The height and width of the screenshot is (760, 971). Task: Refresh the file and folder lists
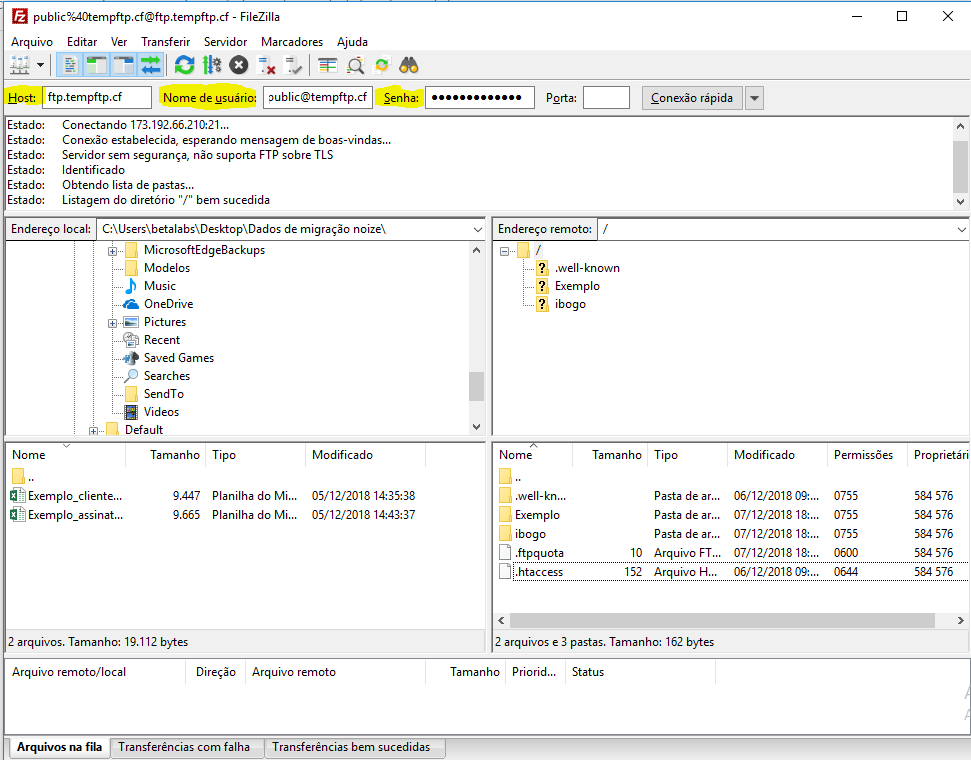[184, 66]
